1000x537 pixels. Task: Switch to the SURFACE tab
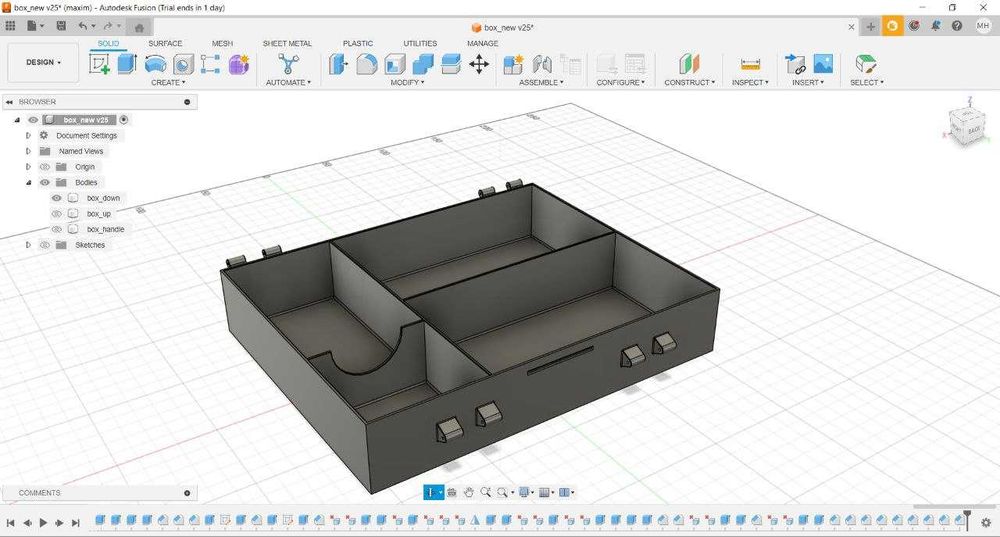(165, 43)
